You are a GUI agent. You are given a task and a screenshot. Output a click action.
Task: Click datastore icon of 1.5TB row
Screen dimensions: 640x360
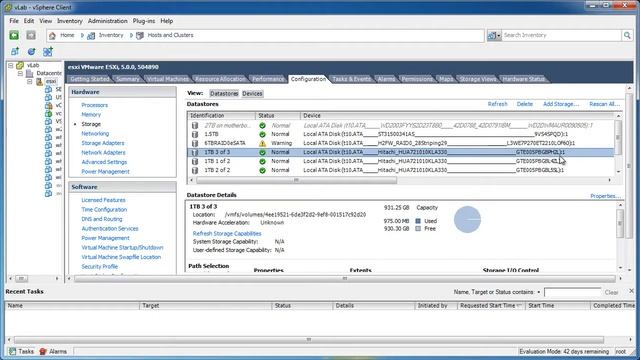tap(195, 134)
